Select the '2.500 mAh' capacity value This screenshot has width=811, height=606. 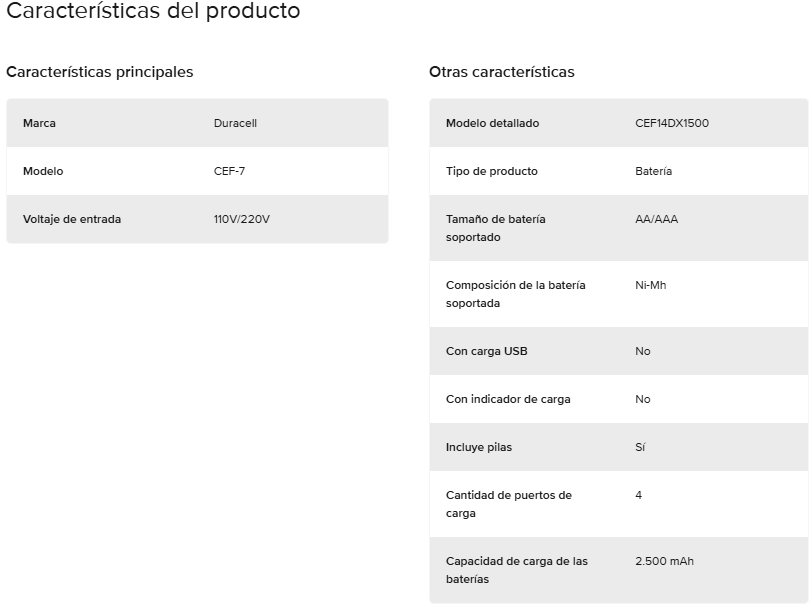[664, 561]
